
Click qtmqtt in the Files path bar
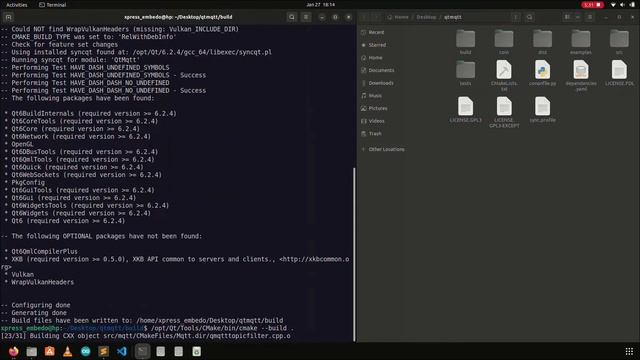point(453,17)
